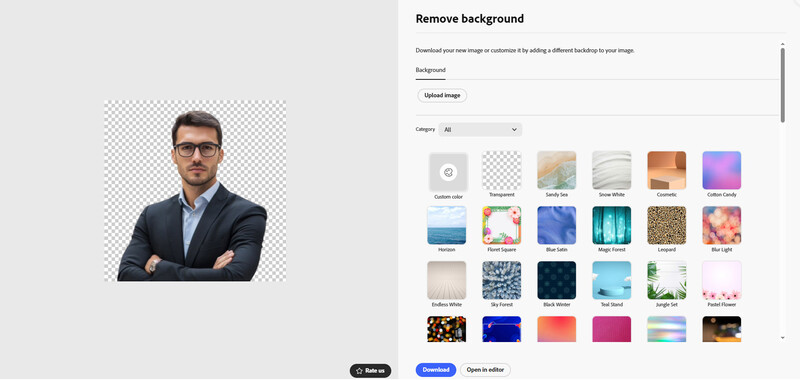Click Open in editor button
The height and width of the screenshot is (380, 800).
(485, 370)
